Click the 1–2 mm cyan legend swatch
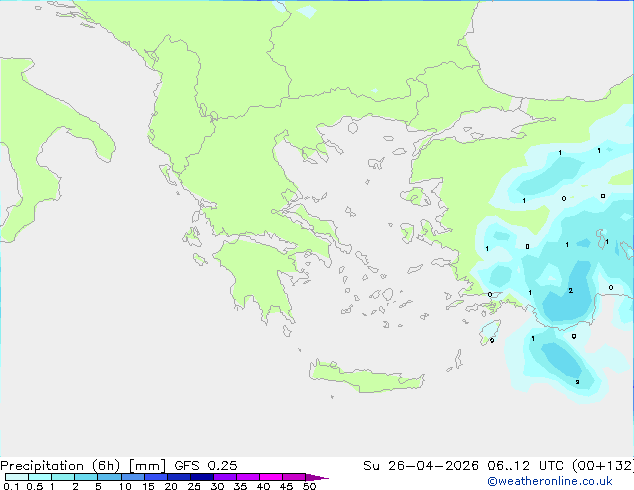Screen dimensions: 634x490 [x=63, y=477]
